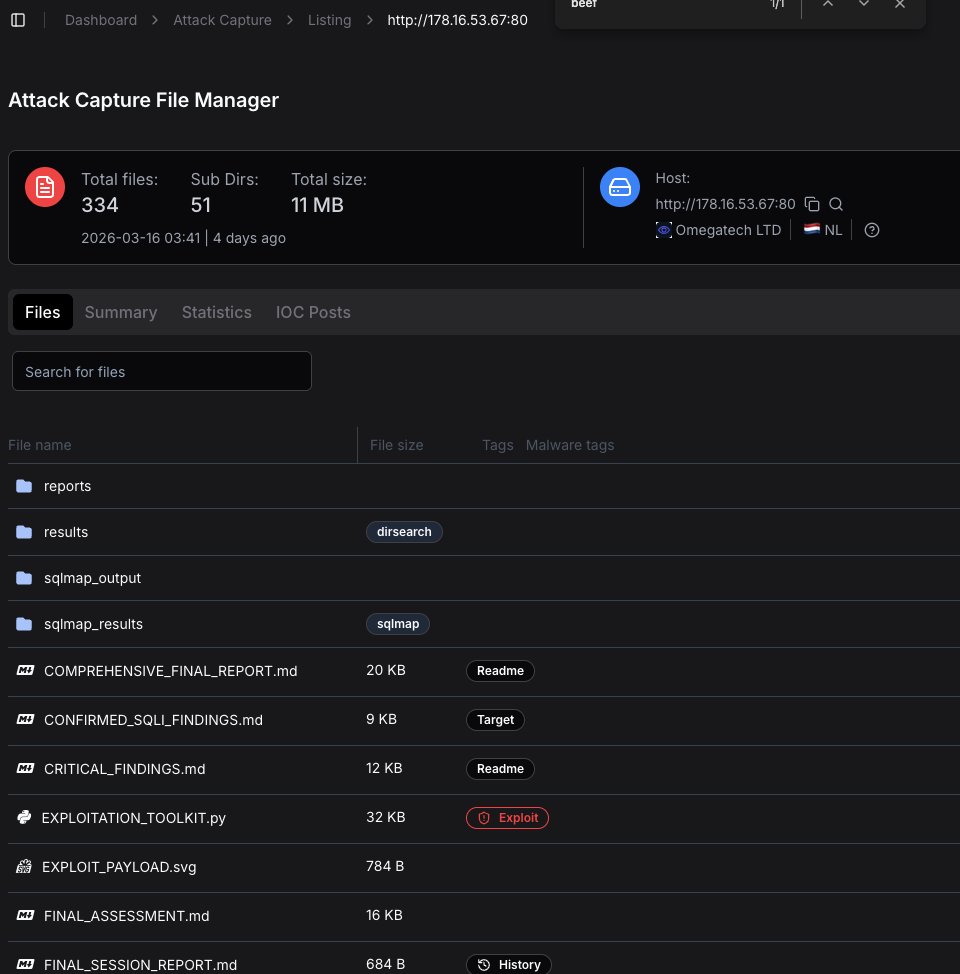Focus the Search for files field

coord(162,371)
